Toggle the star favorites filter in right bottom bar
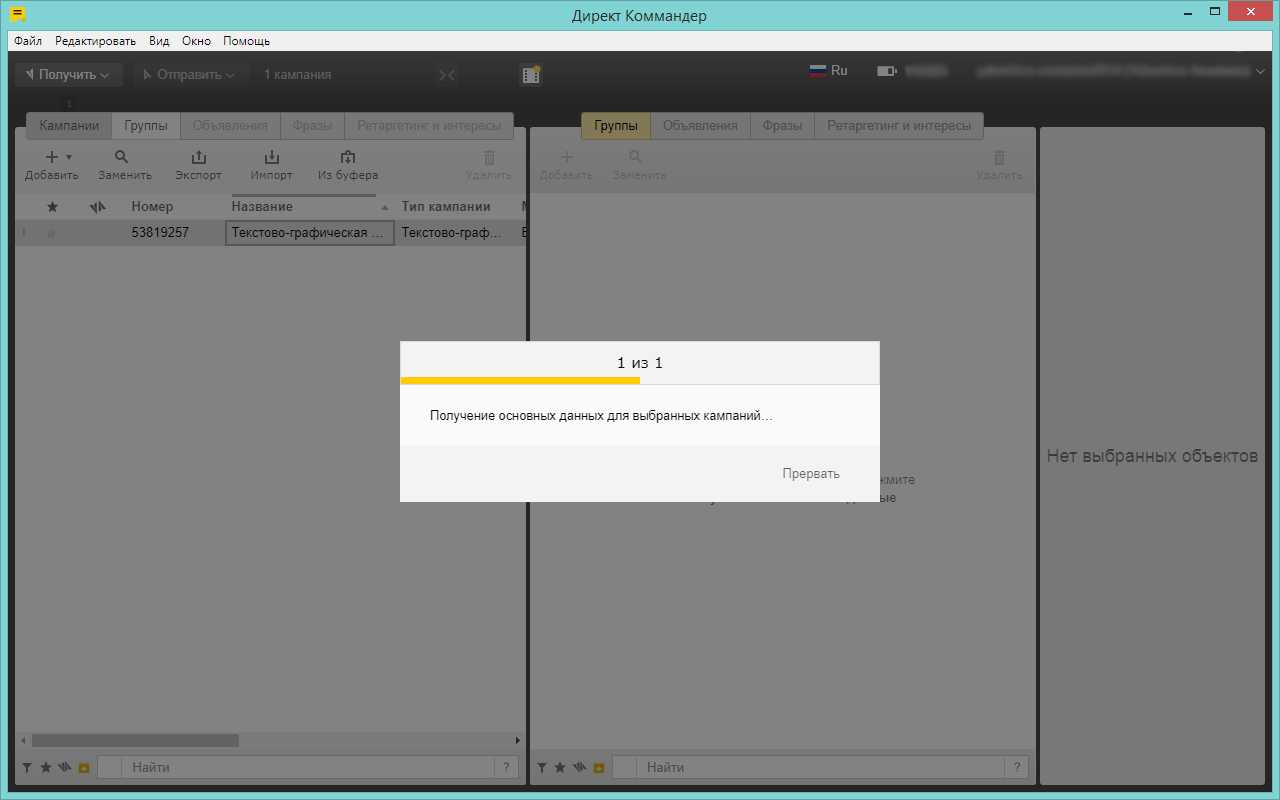The image size is (1280, 800). (x=560, y=768)
